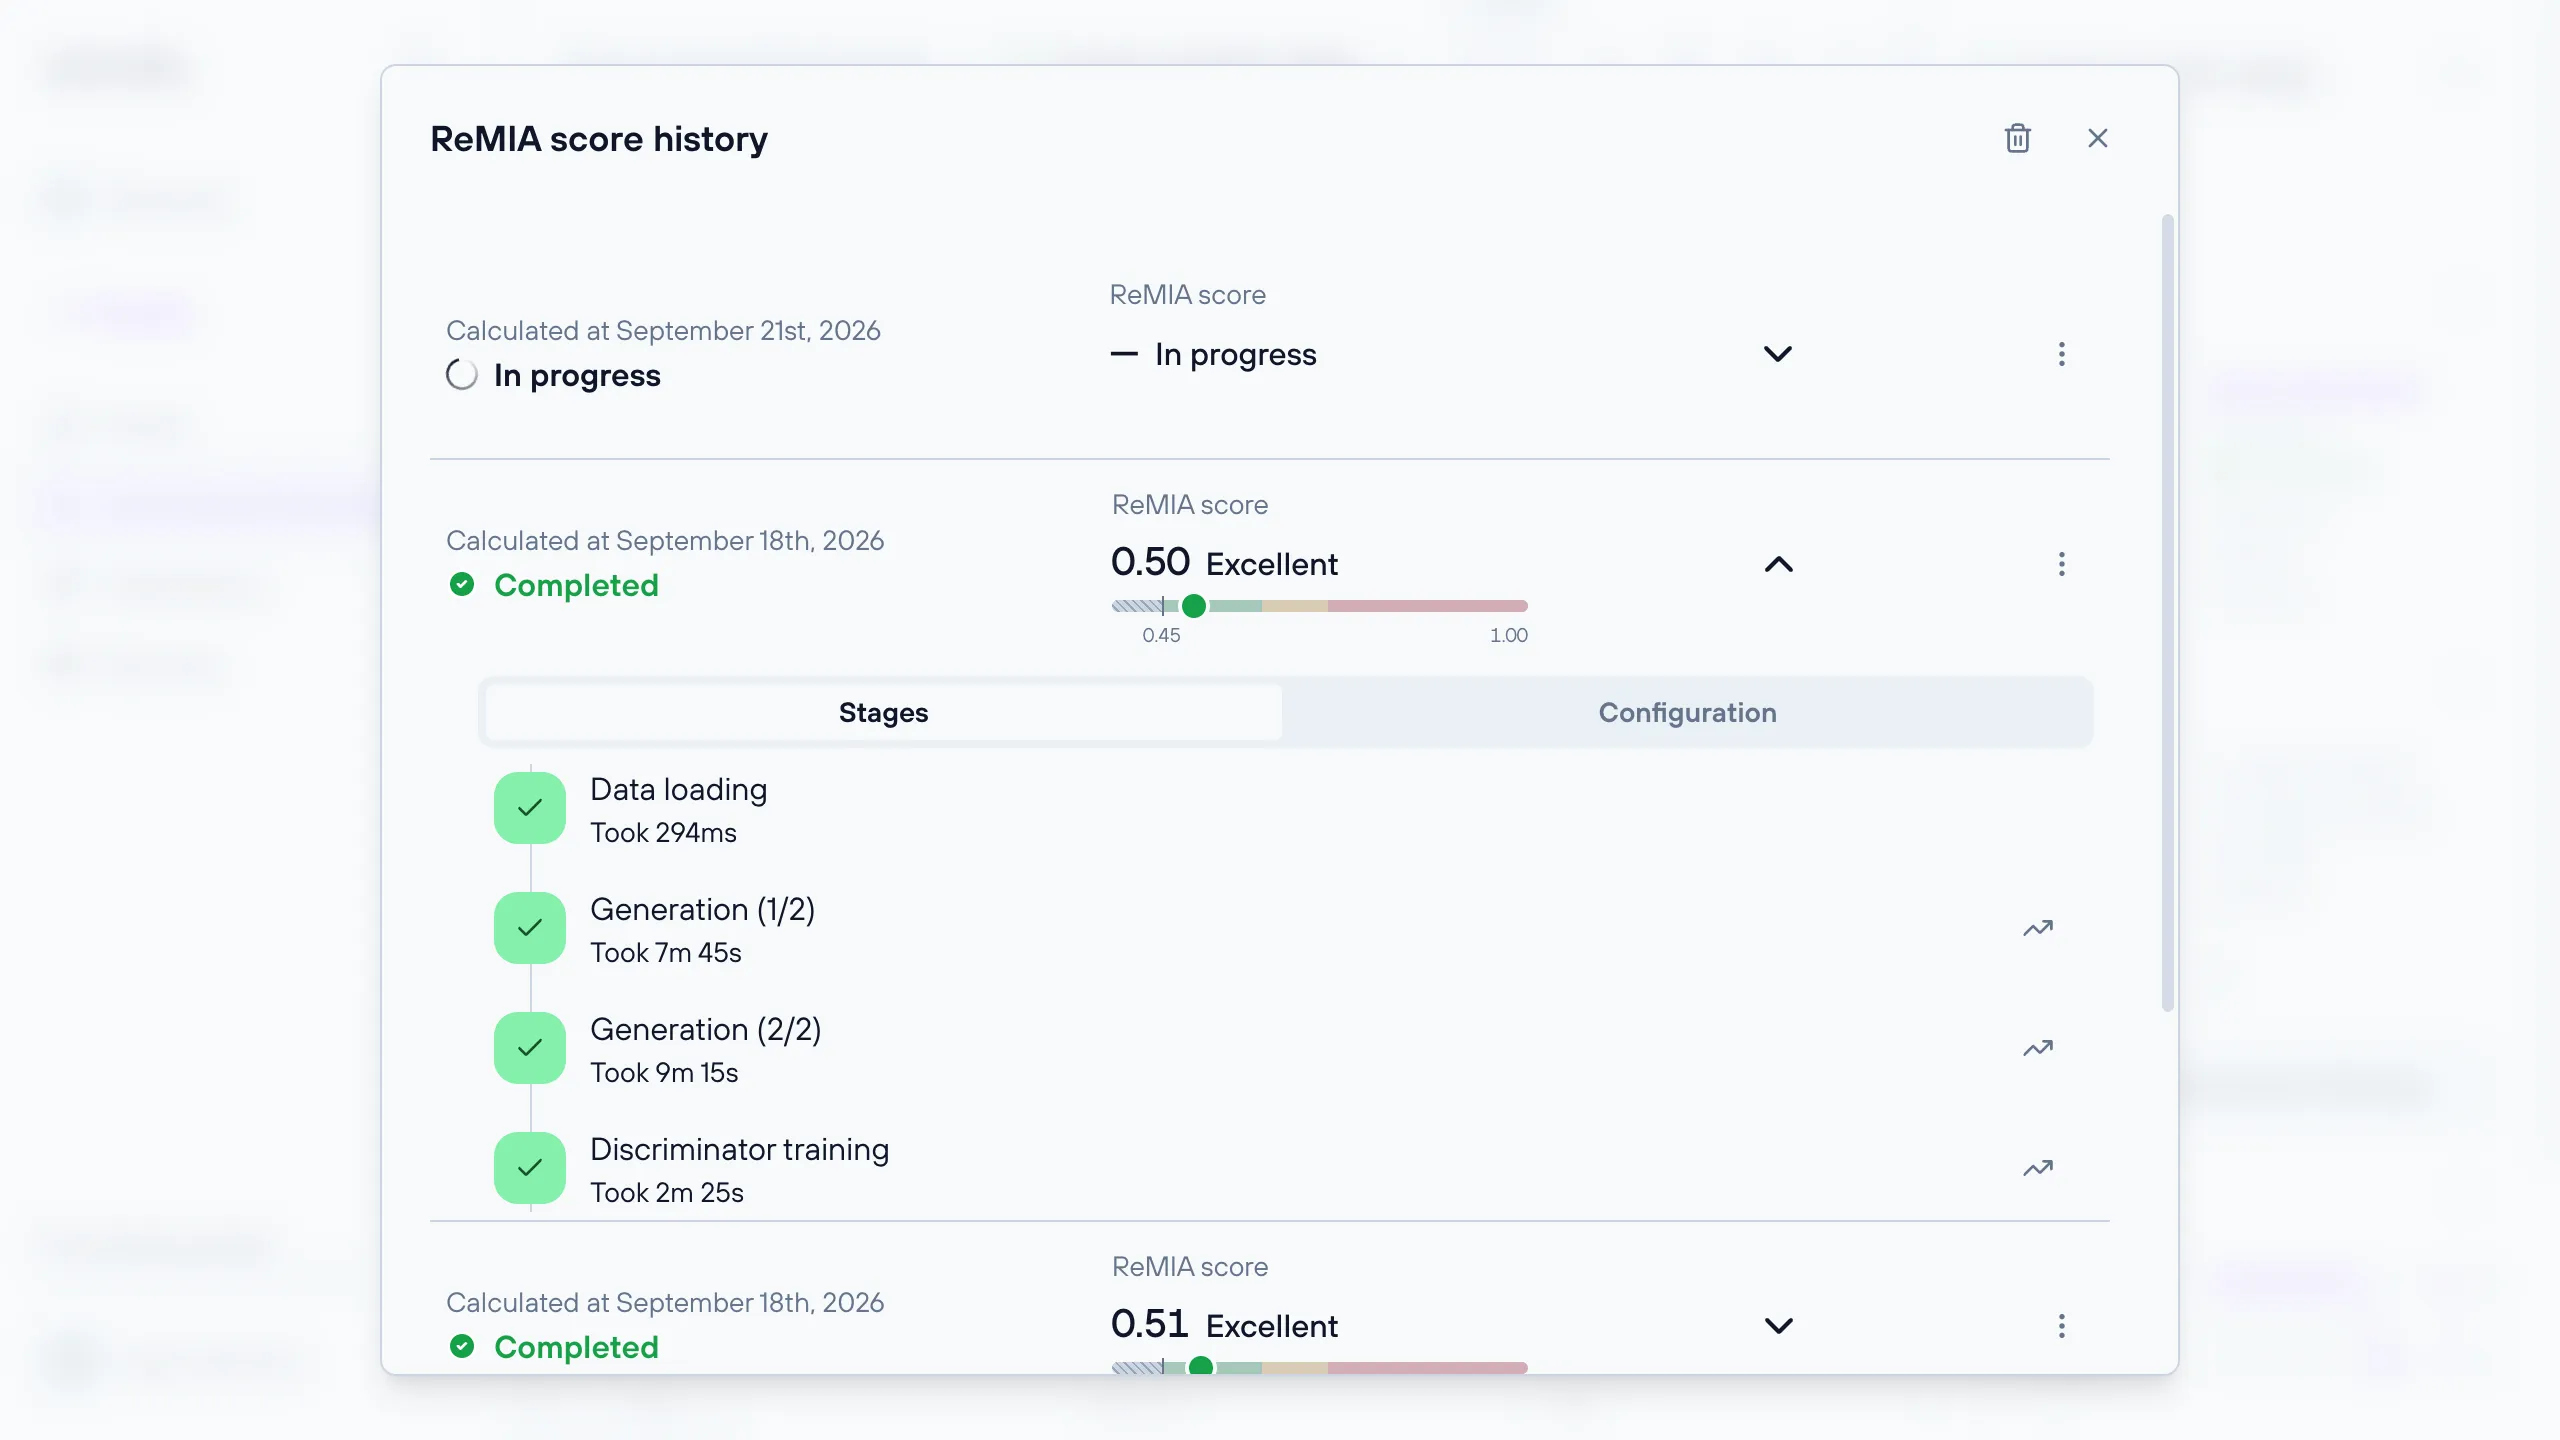Expand the 0.51 Excellent score entry

[1779, 1326]
